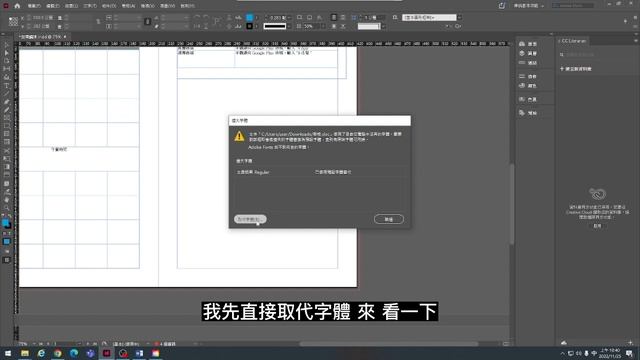Open the 版面(L) menu
The image size is (640, 360).
[71, 6]
